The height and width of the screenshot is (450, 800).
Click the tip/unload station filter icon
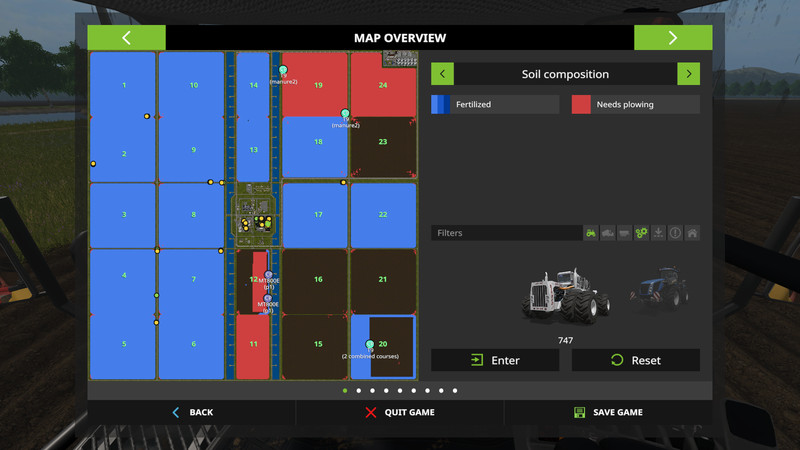pos(658,233)
